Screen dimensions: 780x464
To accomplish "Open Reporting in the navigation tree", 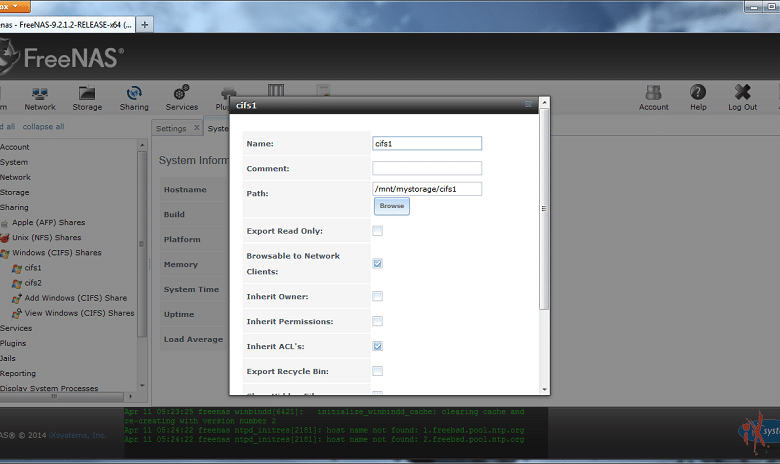I will 18,373.
